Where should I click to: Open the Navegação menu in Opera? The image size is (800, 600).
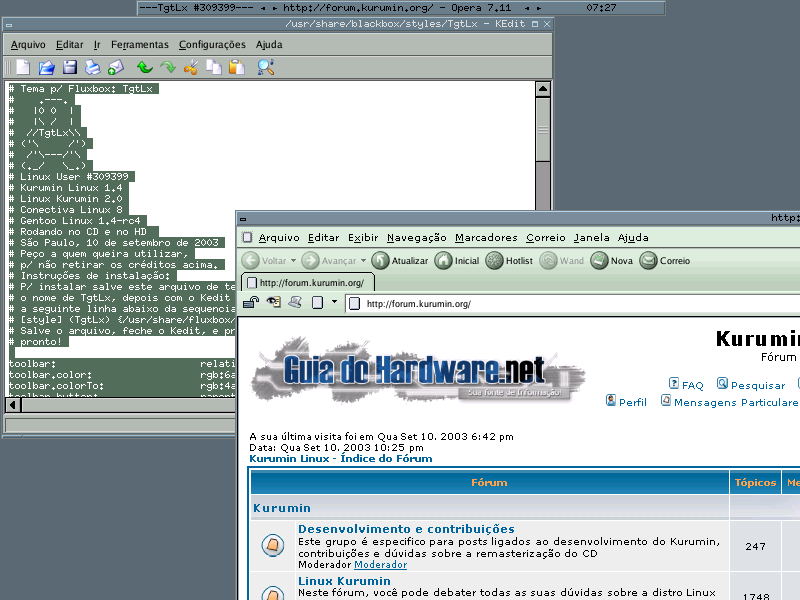click(x=416, y=238)
